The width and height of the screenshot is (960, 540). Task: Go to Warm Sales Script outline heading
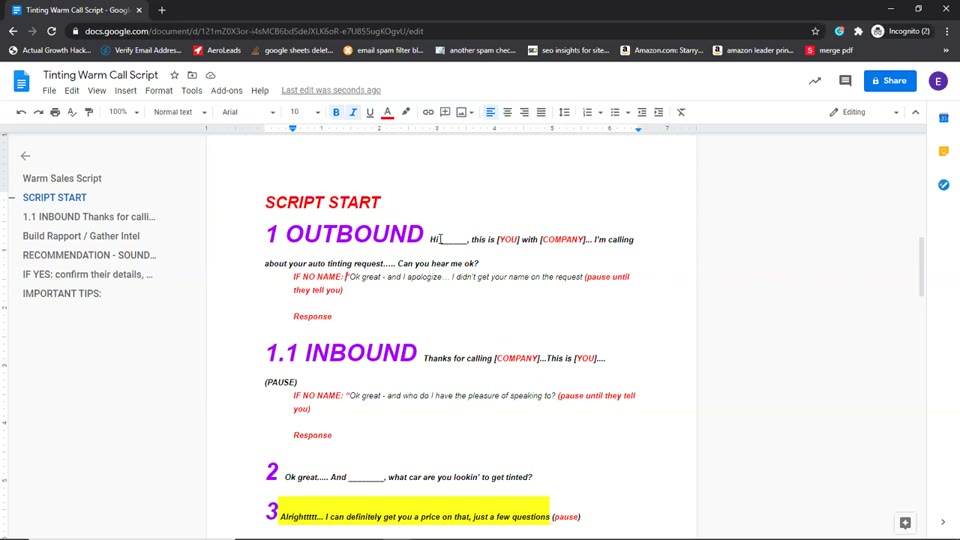62,178
